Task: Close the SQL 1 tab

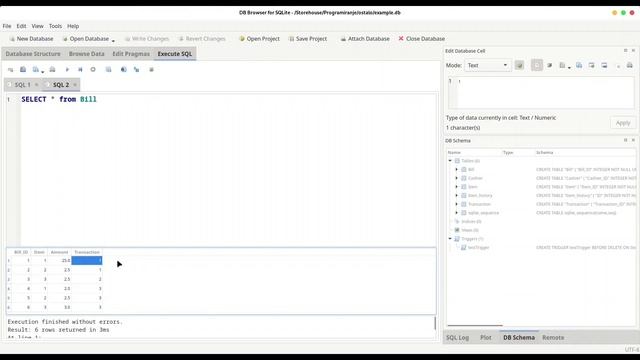Action: click(36, 85)
